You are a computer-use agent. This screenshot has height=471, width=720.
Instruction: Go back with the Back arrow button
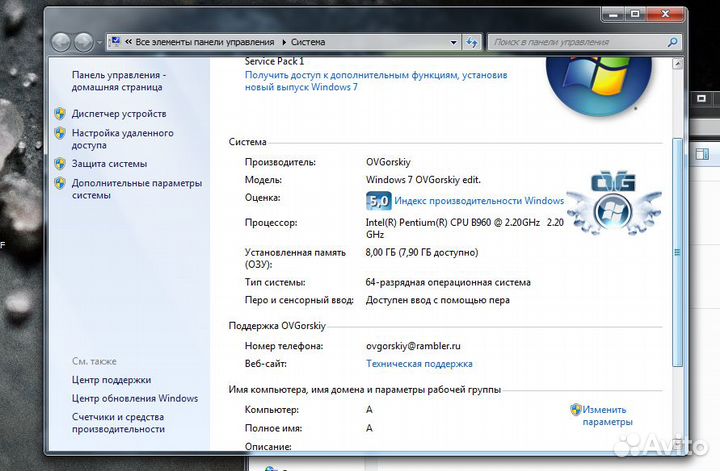point(61,42)
